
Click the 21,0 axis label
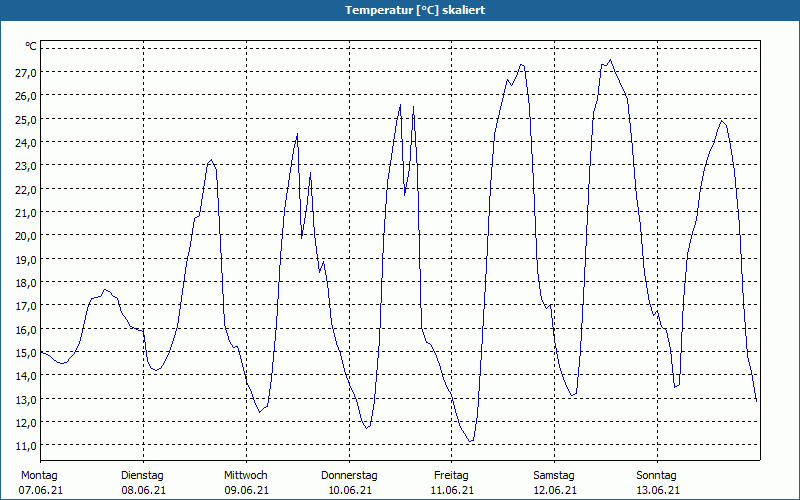point(26,213)
